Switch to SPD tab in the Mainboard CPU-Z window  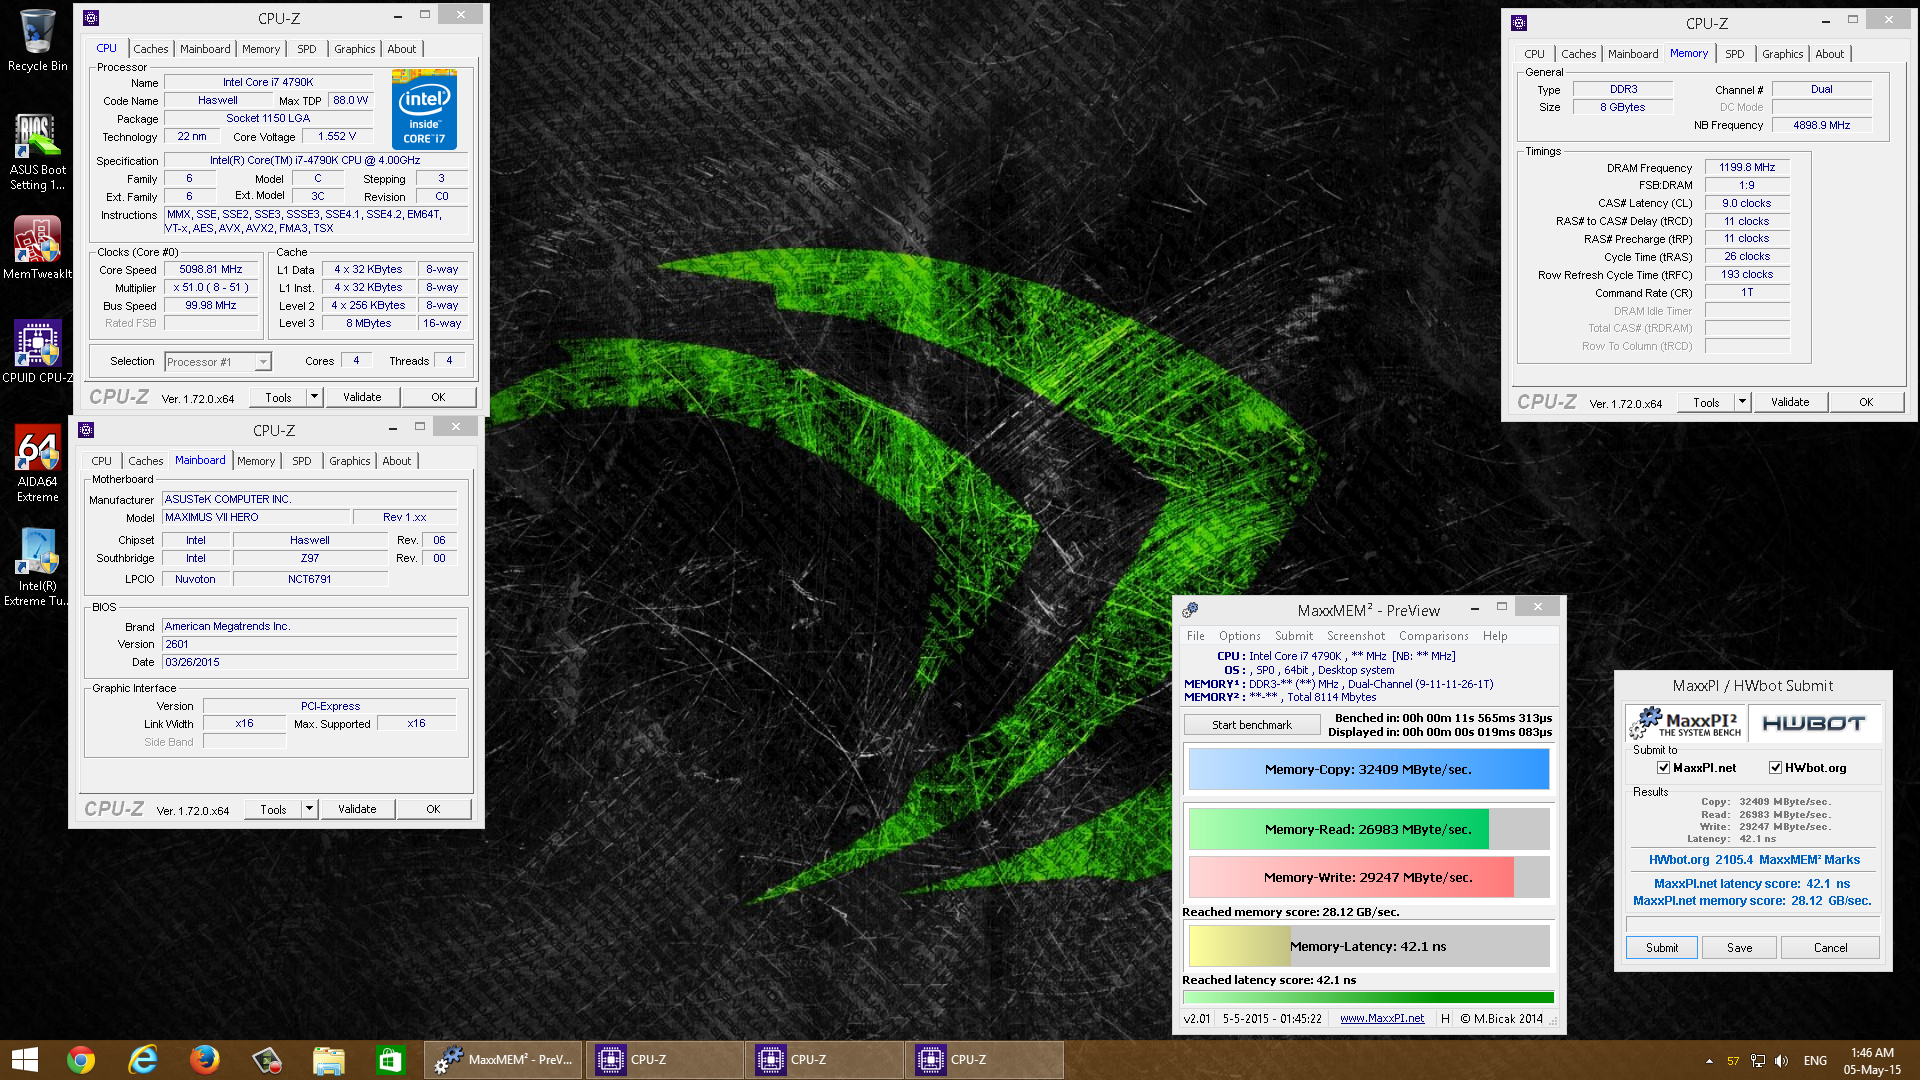click(302, 461)
